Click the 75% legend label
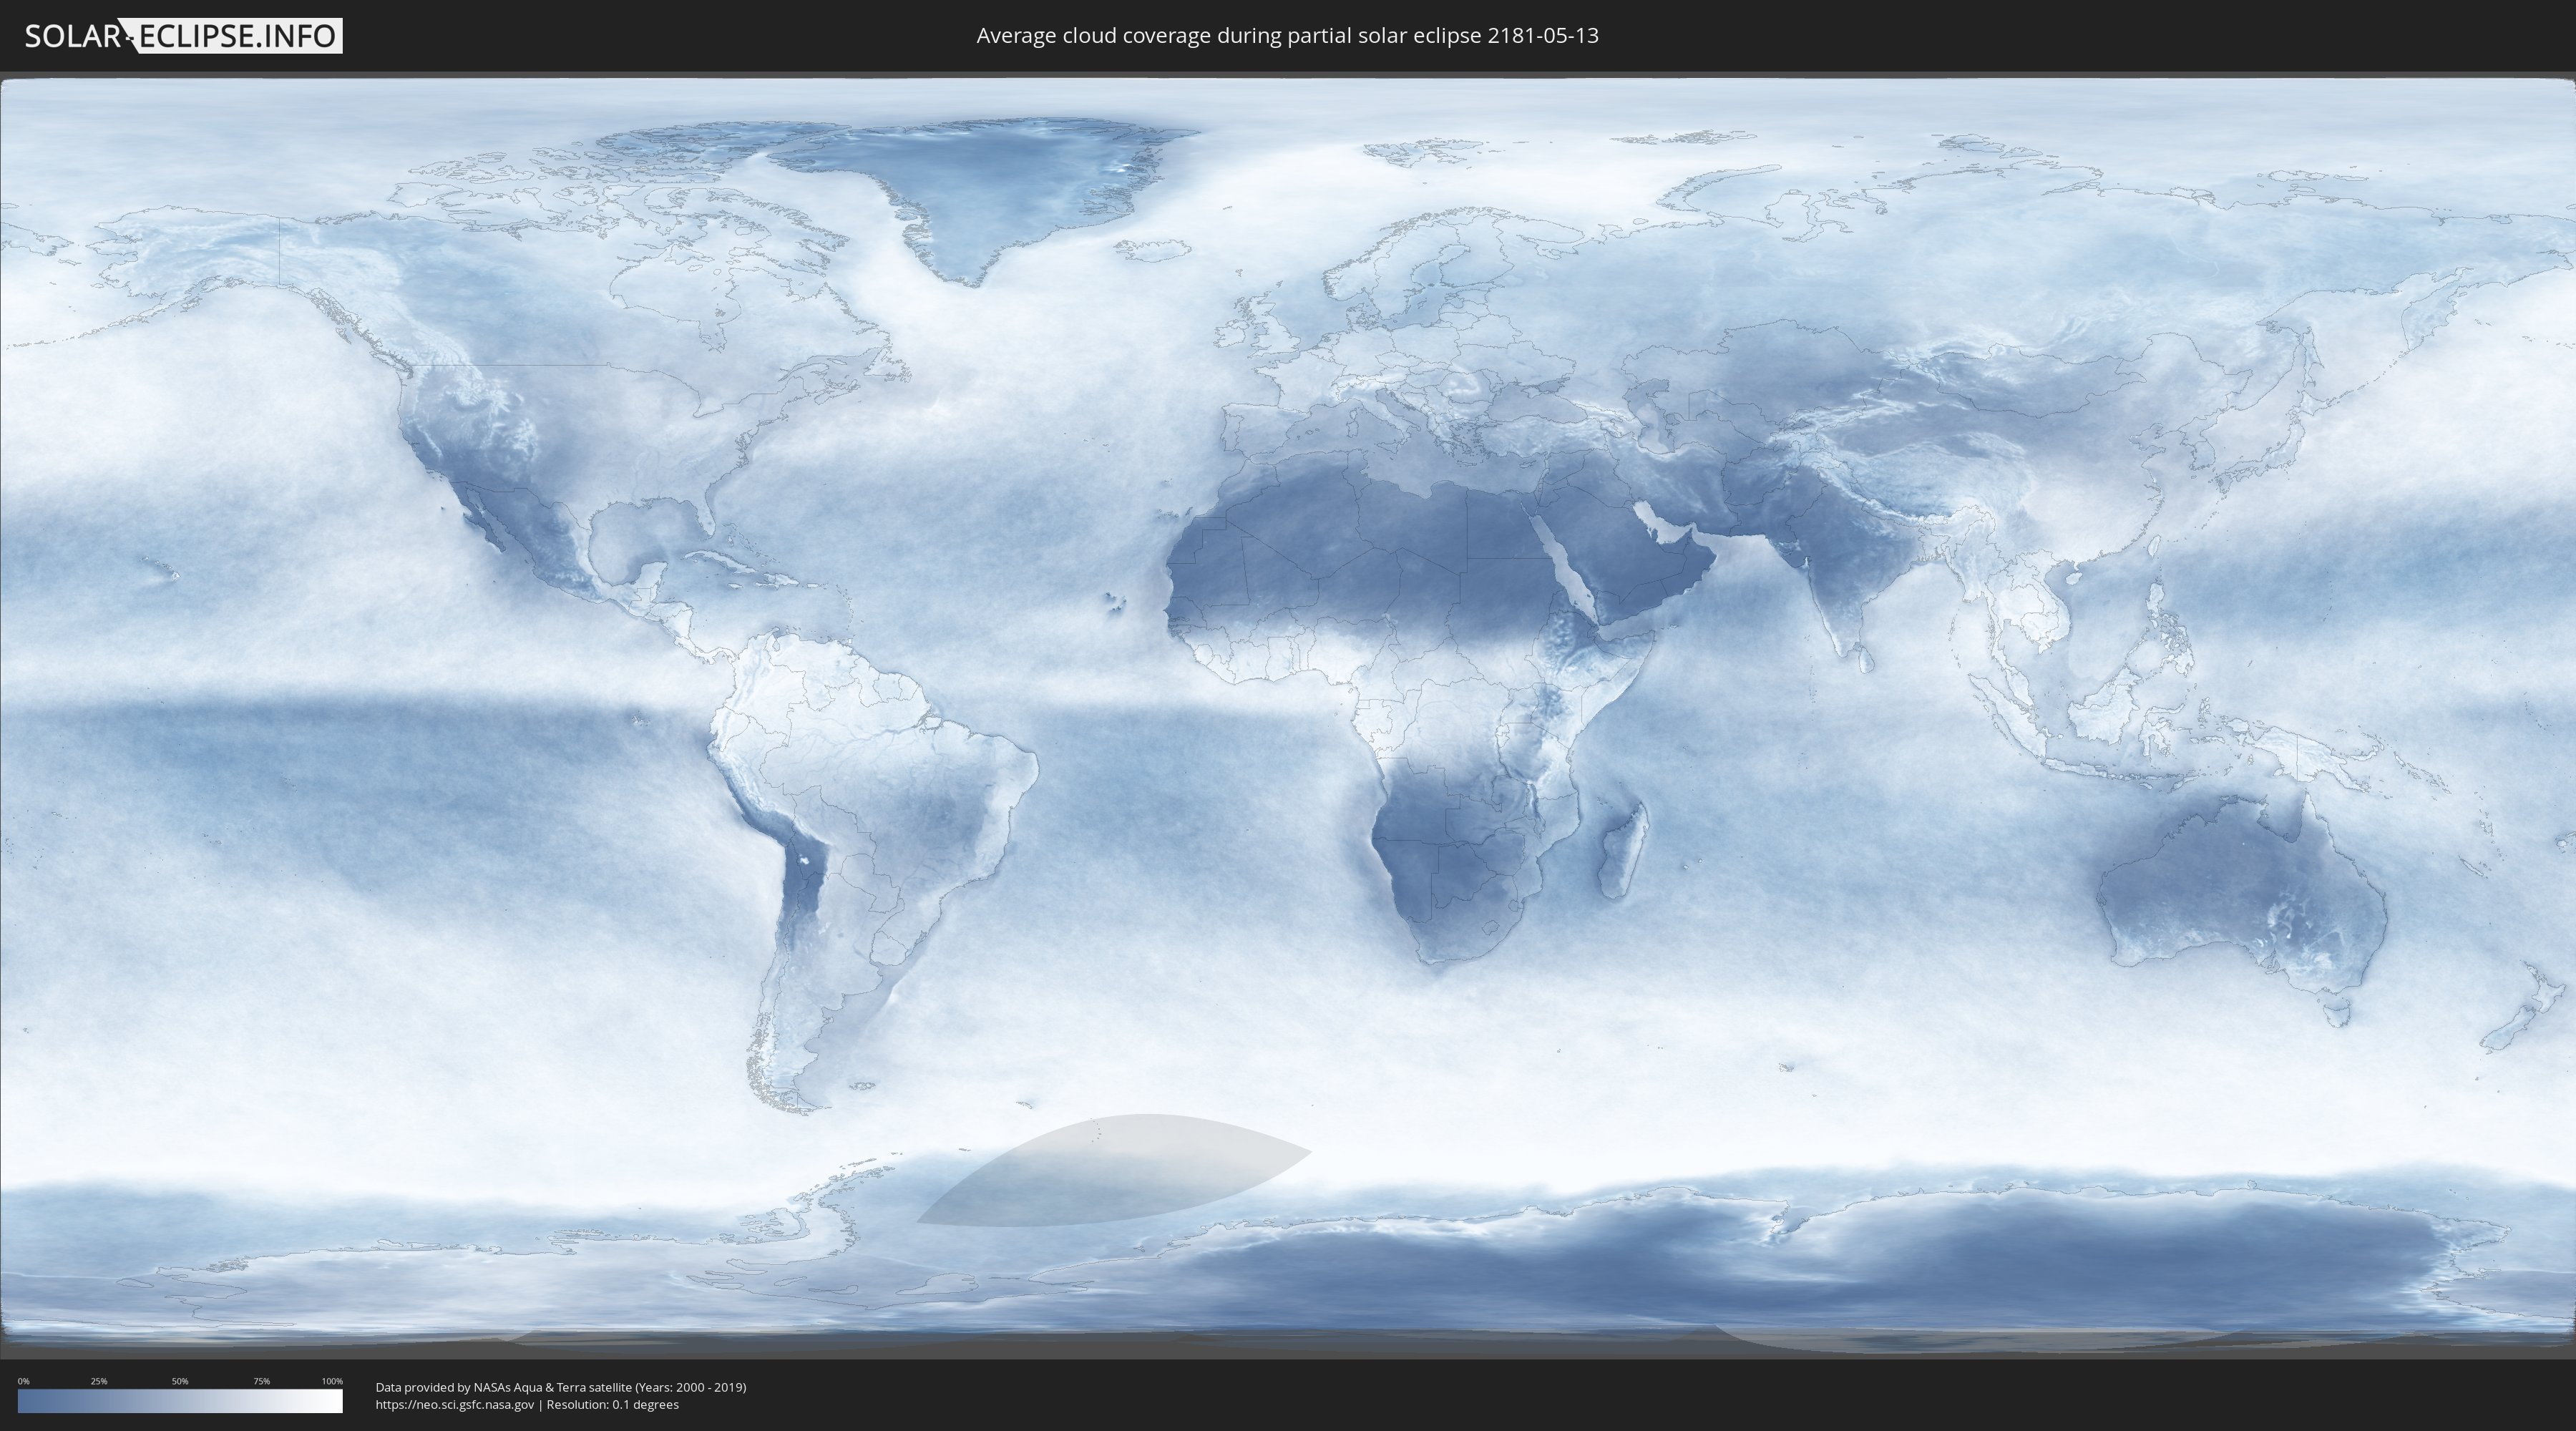The width and height of the screenshot is (2576, 1431). pos(261,1381)
